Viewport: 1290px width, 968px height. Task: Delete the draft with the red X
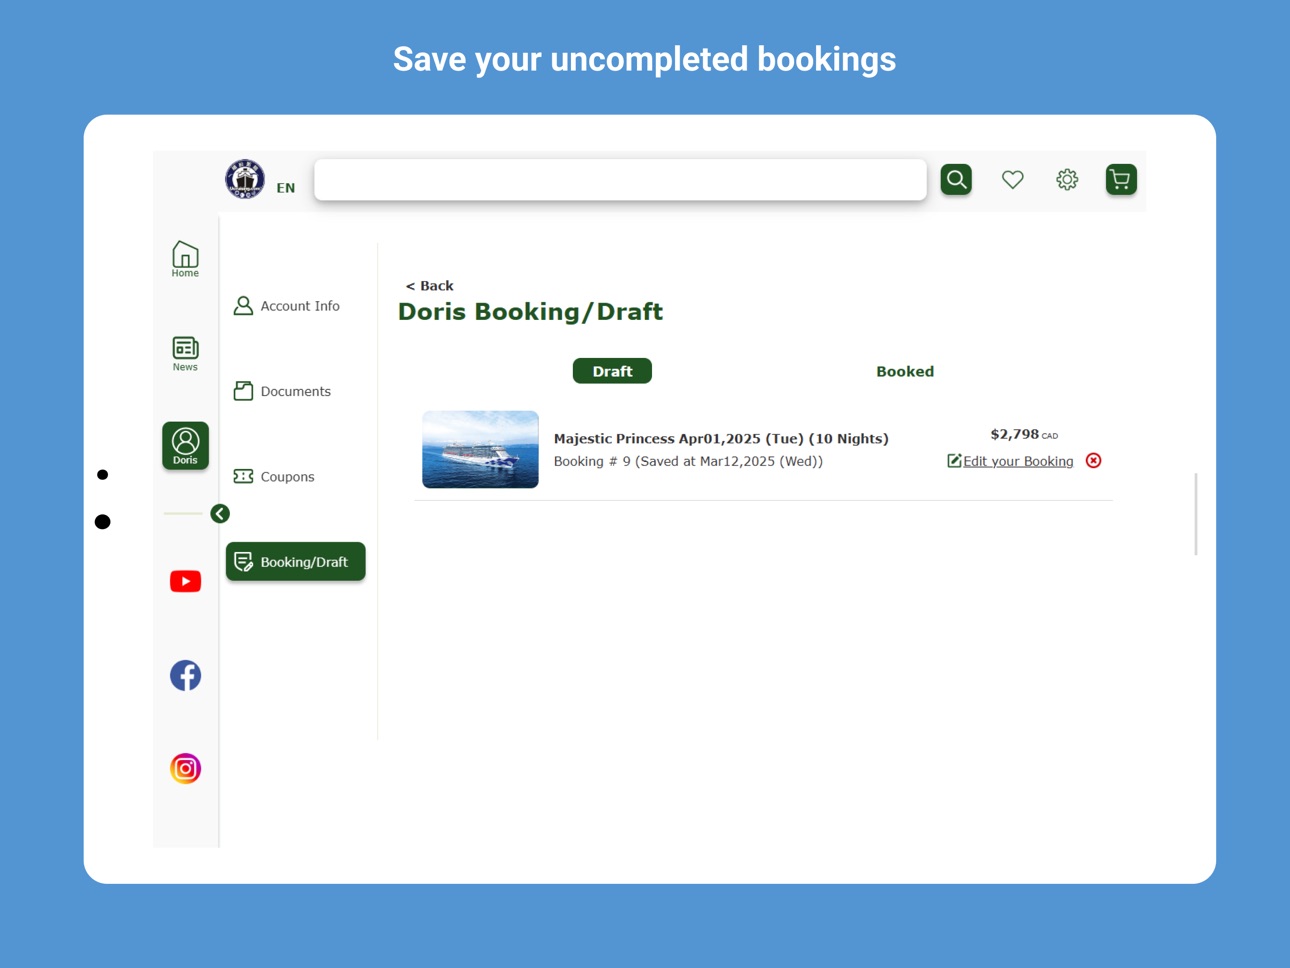pyautogui.click(x=1094, y=461)
